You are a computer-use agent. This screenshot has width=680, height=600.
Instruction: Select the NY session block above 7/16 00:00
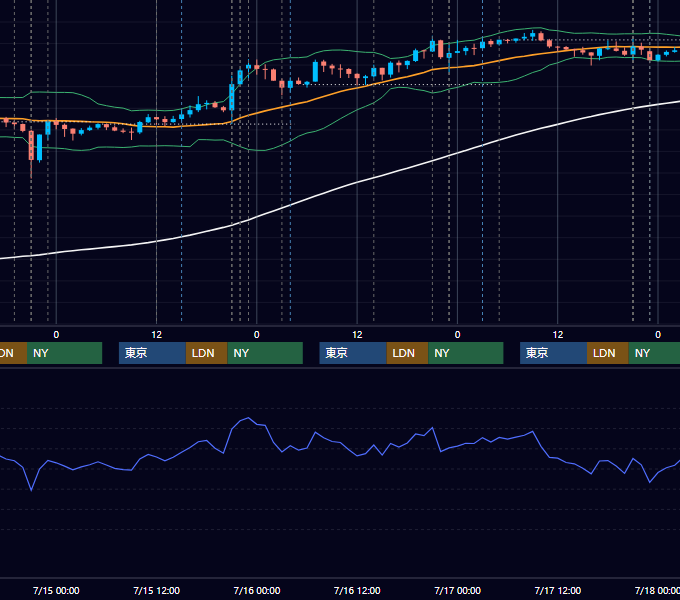265,353
